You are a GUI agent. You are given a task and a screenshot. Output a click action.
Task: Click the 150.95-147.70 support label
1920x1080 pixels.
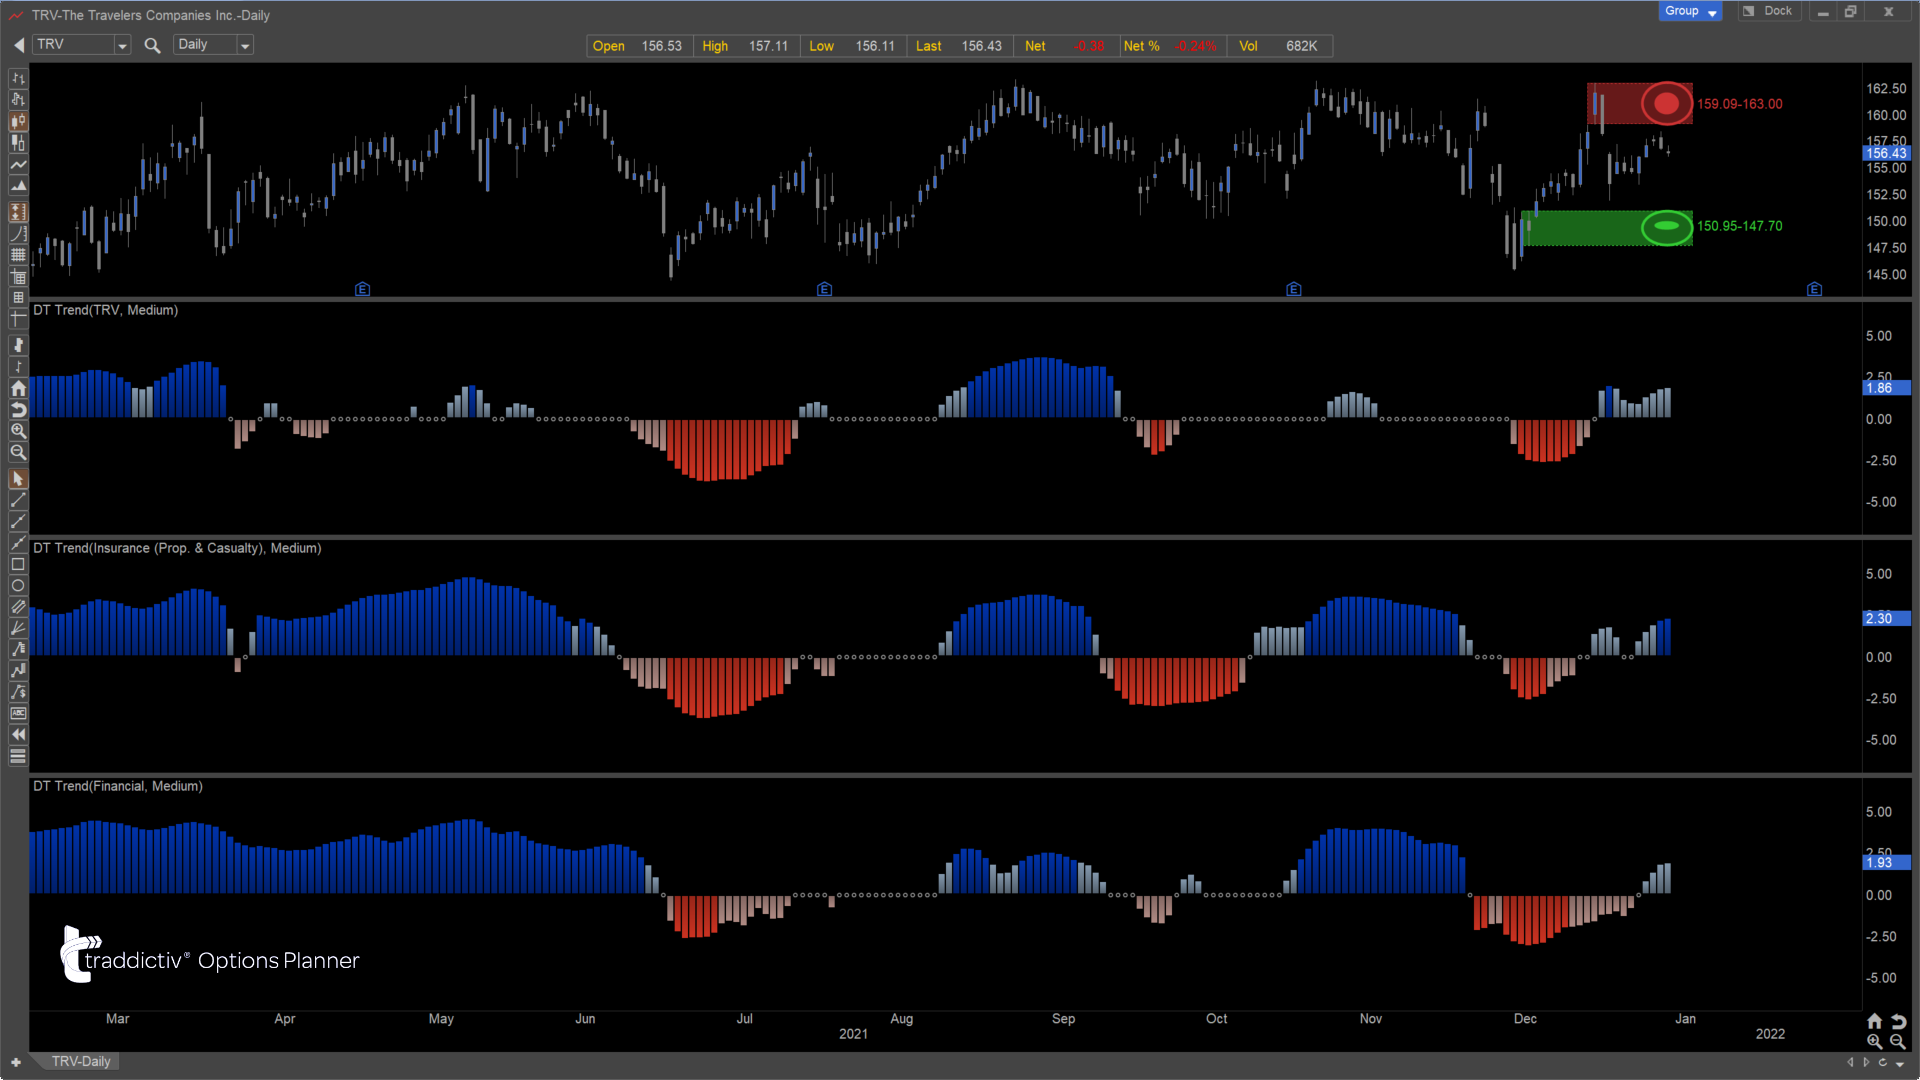pyautogui.click(x=1739, y=226)
